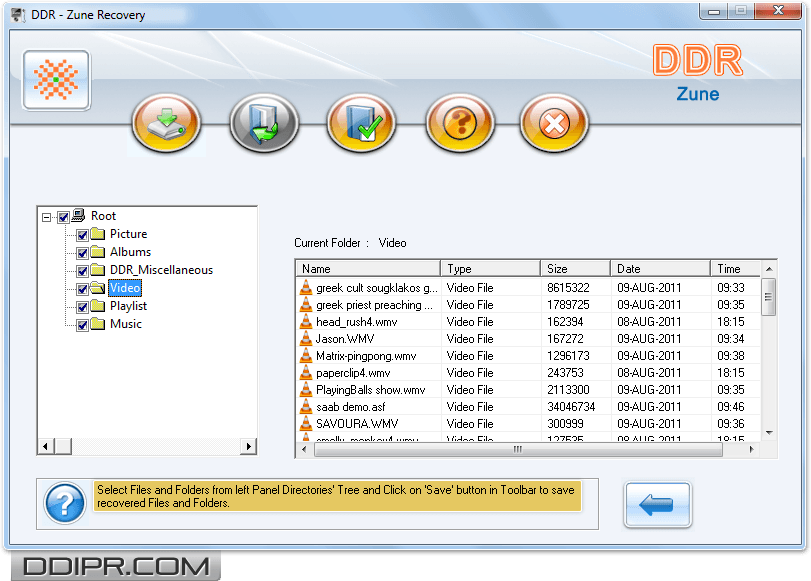Click the size value 8615322
The width and height of the screenshot is (811, 581).
[x=568, y=288]
